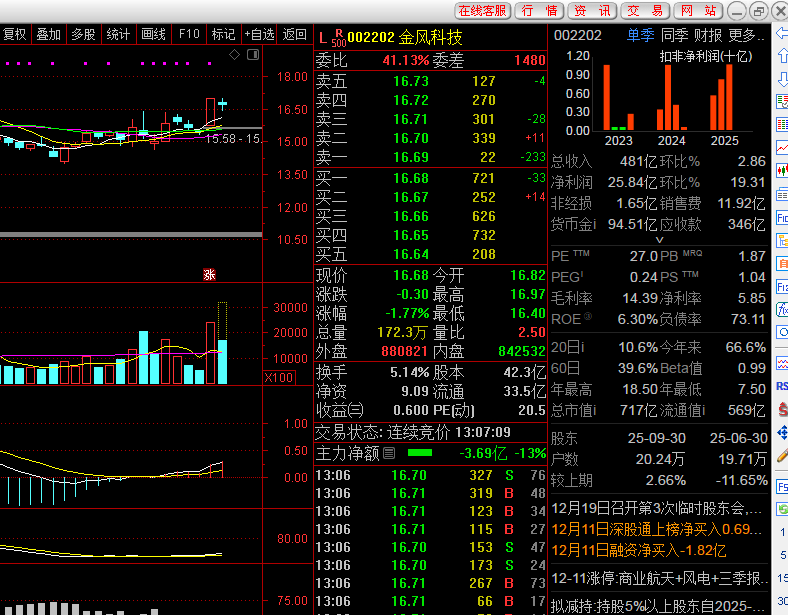Click the red dollar sign icon
The width and height of the screenshot is (788, 615).
782,409
